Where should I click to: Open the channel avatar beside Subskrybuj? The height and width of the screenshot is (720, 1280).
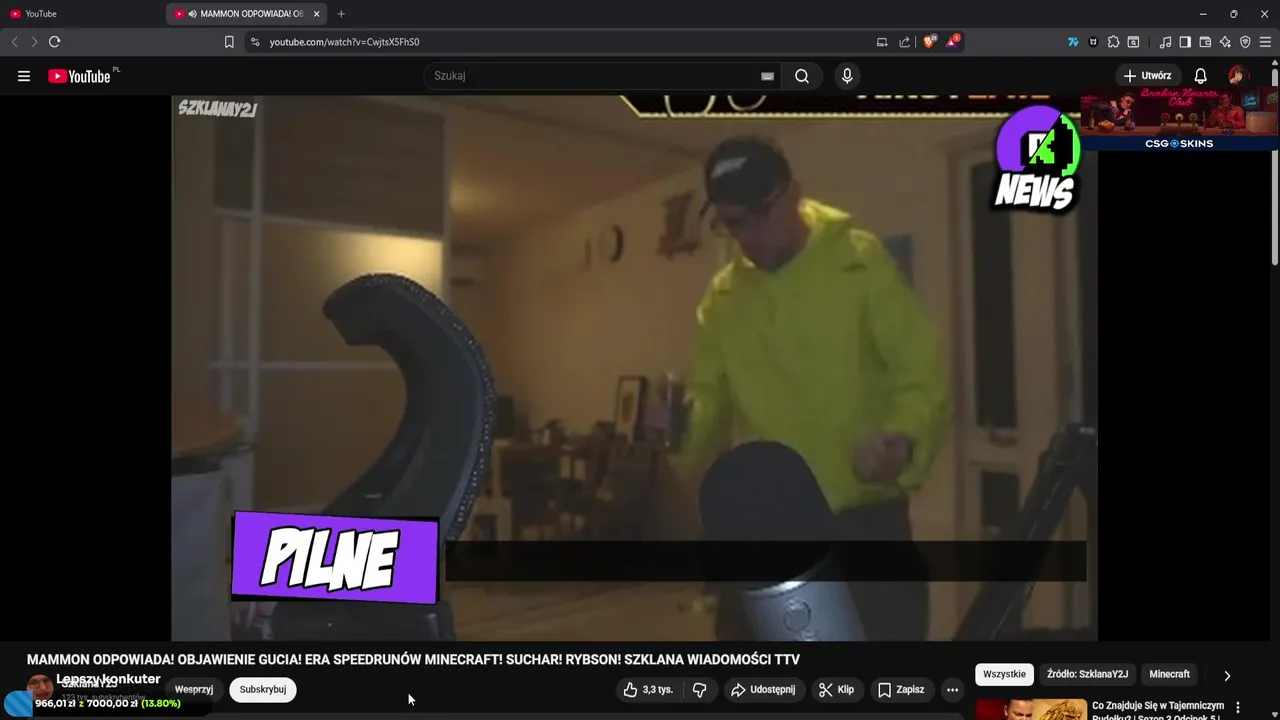coord(40,688)
